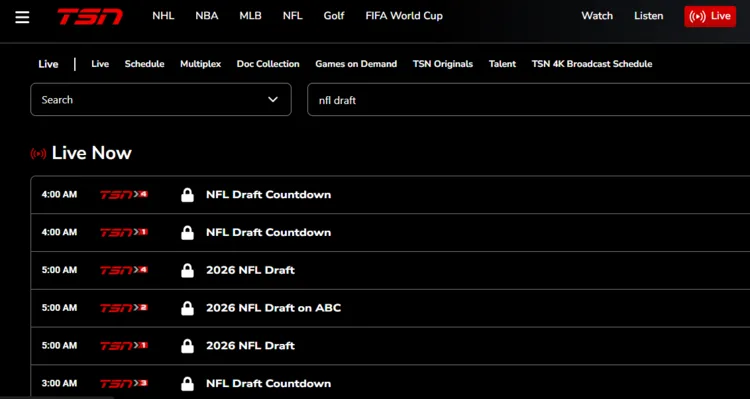The height and width of the screenshot is (399, 750).
Task: Click the TSN2 channel logo
Action: tap(124, 308)
